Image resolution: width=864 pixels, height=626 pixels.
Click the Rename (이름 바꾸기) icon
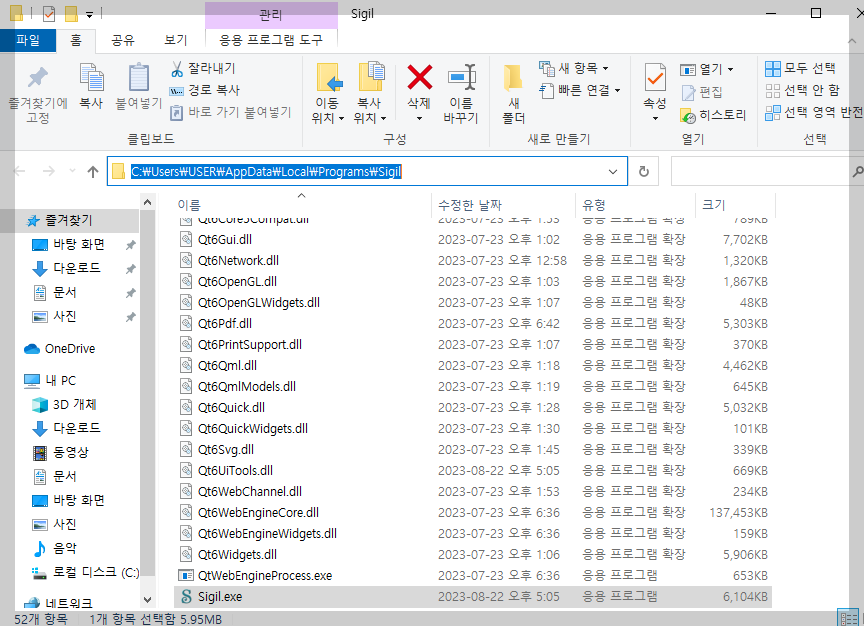pyautogui.click(x=461, y=77)
